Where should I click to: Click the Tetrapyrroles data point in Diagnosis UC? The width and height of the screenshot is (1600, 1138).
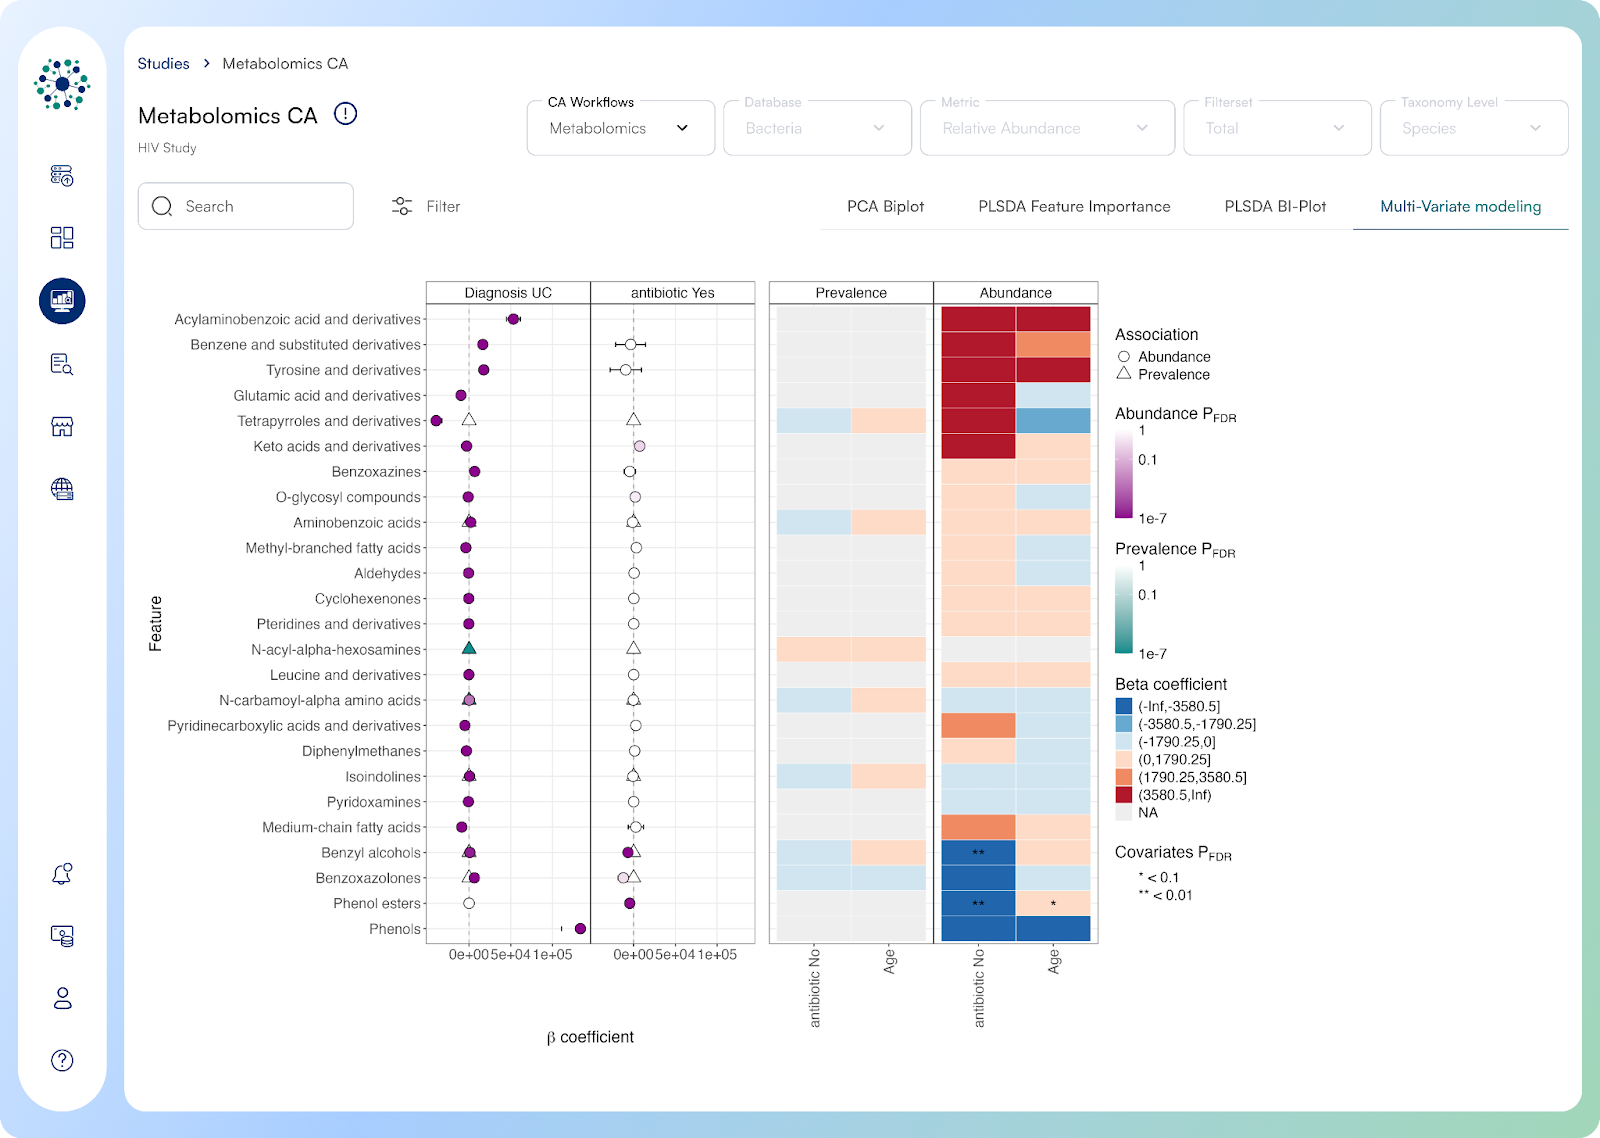tap(436, 421)
